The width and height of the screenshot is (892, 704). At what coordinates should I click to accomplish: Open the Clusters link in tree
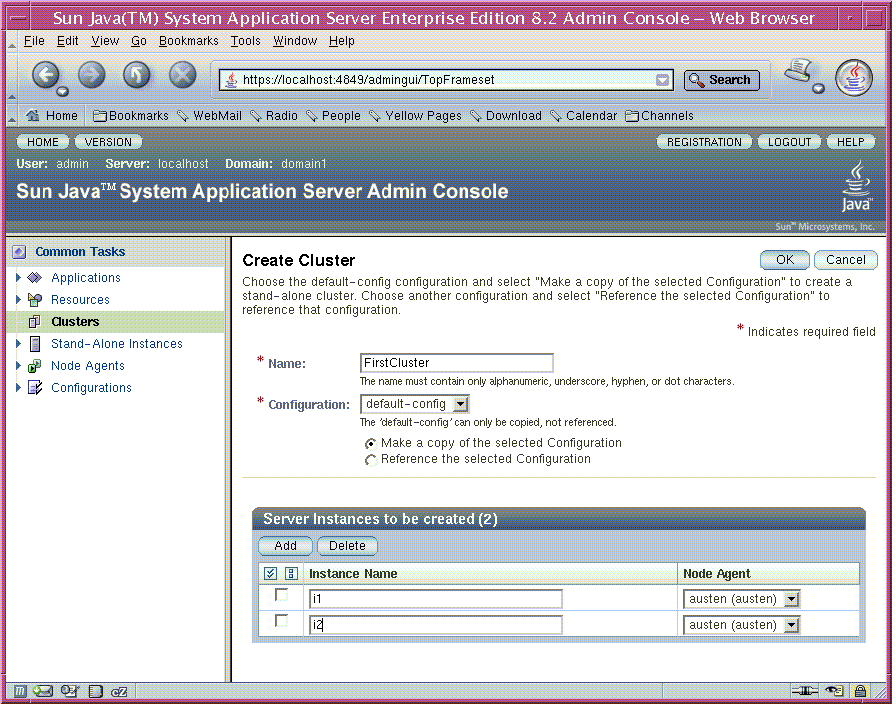pyautogui.click(x=75, y=322)
